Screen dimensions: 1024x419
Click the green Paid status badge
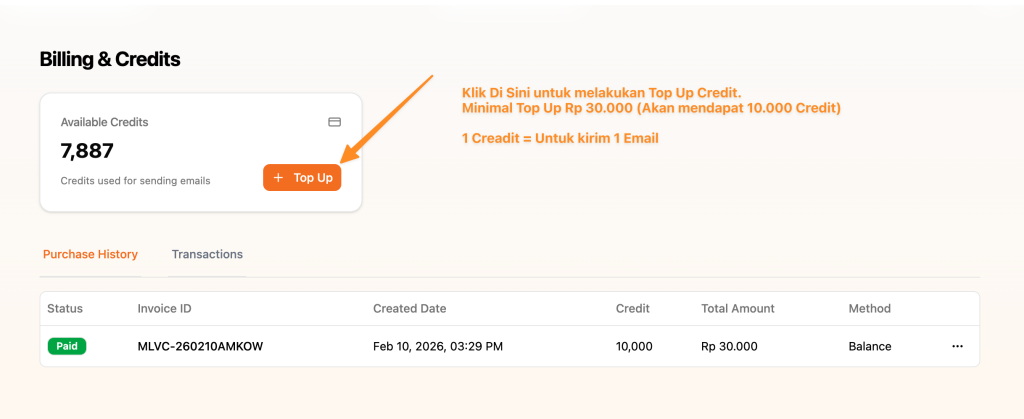click(x=67, y=346)
